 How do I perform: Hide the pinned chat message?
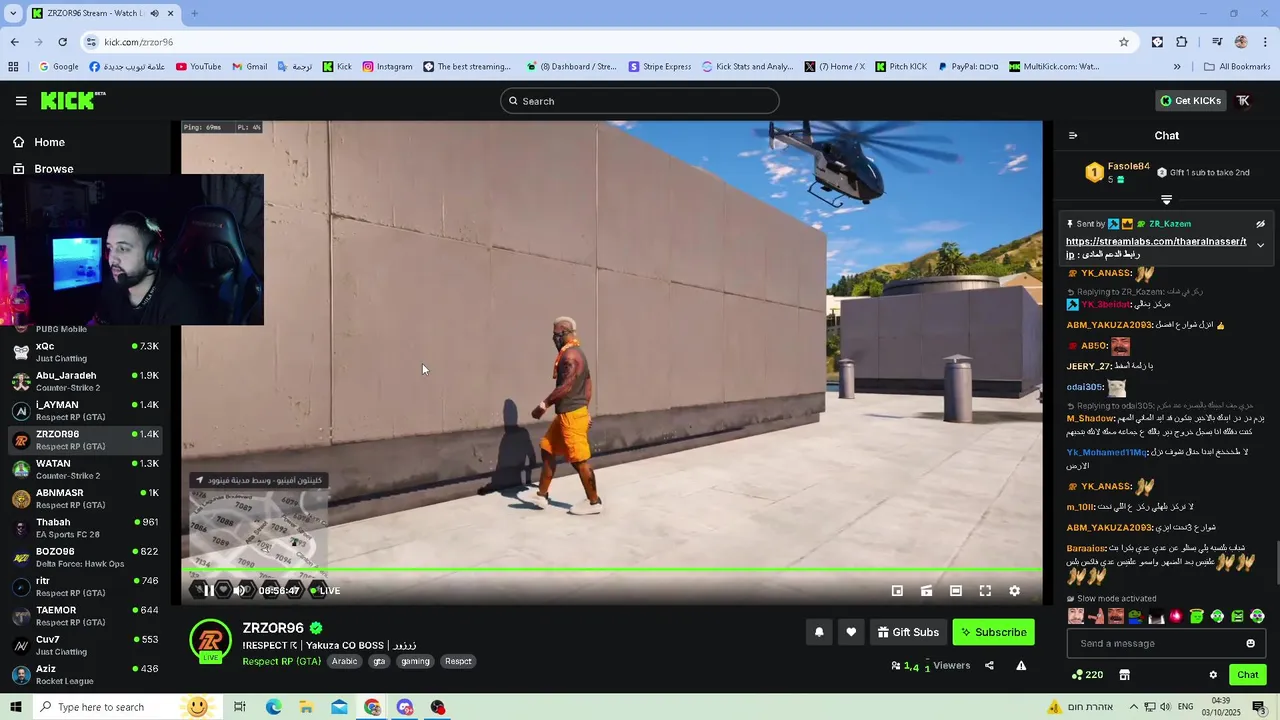(x=1260, y=224)
